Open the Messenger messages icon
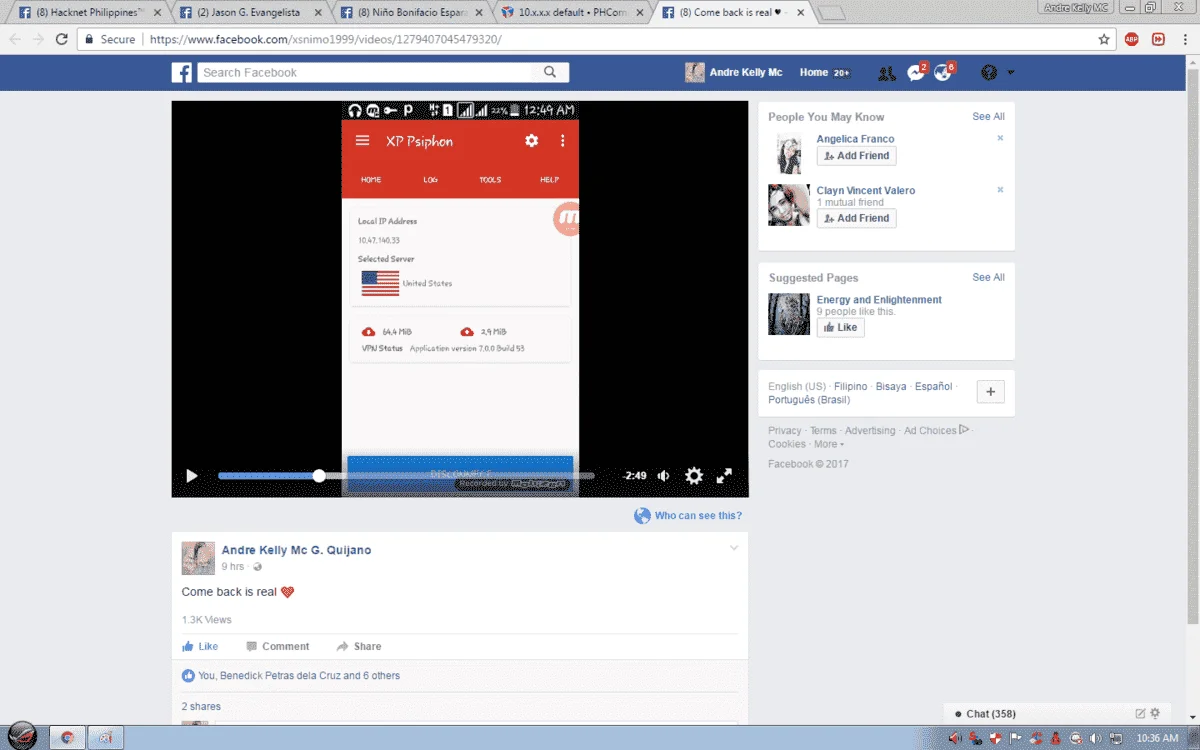 click(x=915, y=73)
